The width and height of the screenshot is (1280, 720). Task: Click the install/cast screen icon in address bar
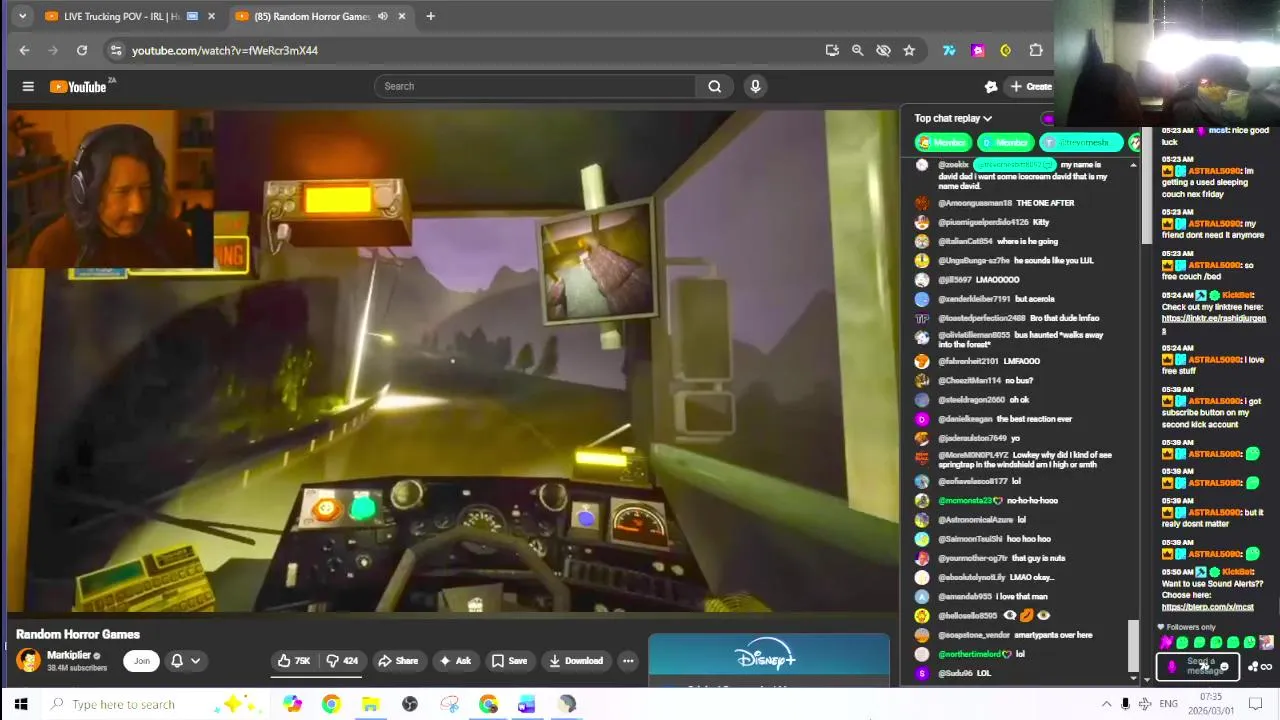[832, 50]
